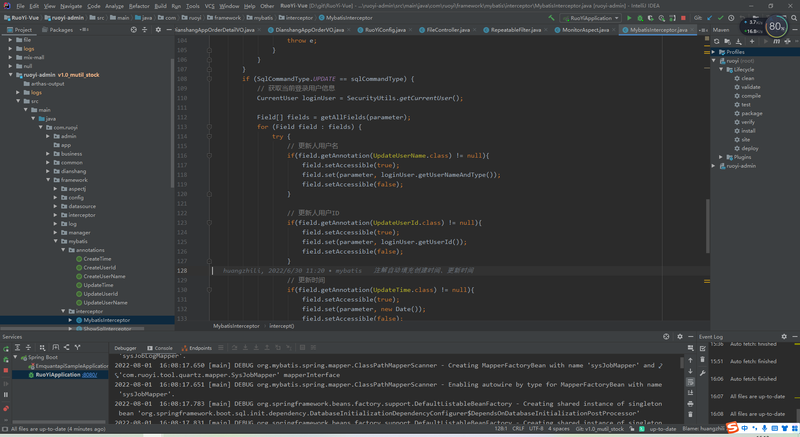800x437 pixels.
Task: Toggle group-by button in Services toolbar
Action: point(42,347)
